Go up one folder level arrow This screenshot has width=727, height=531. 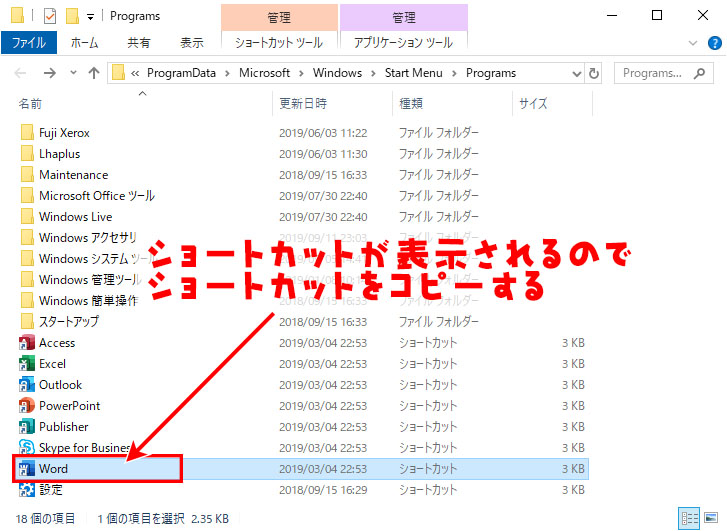[x=94, y=73]
